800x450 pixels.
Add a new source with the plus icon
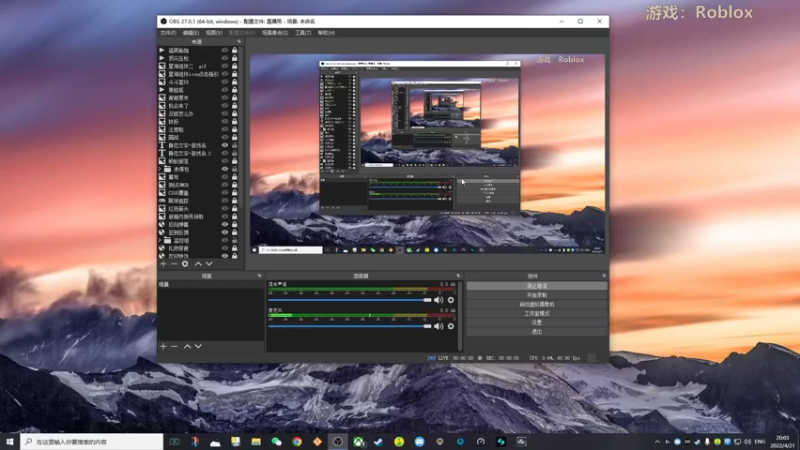click(x=163, y=264)
